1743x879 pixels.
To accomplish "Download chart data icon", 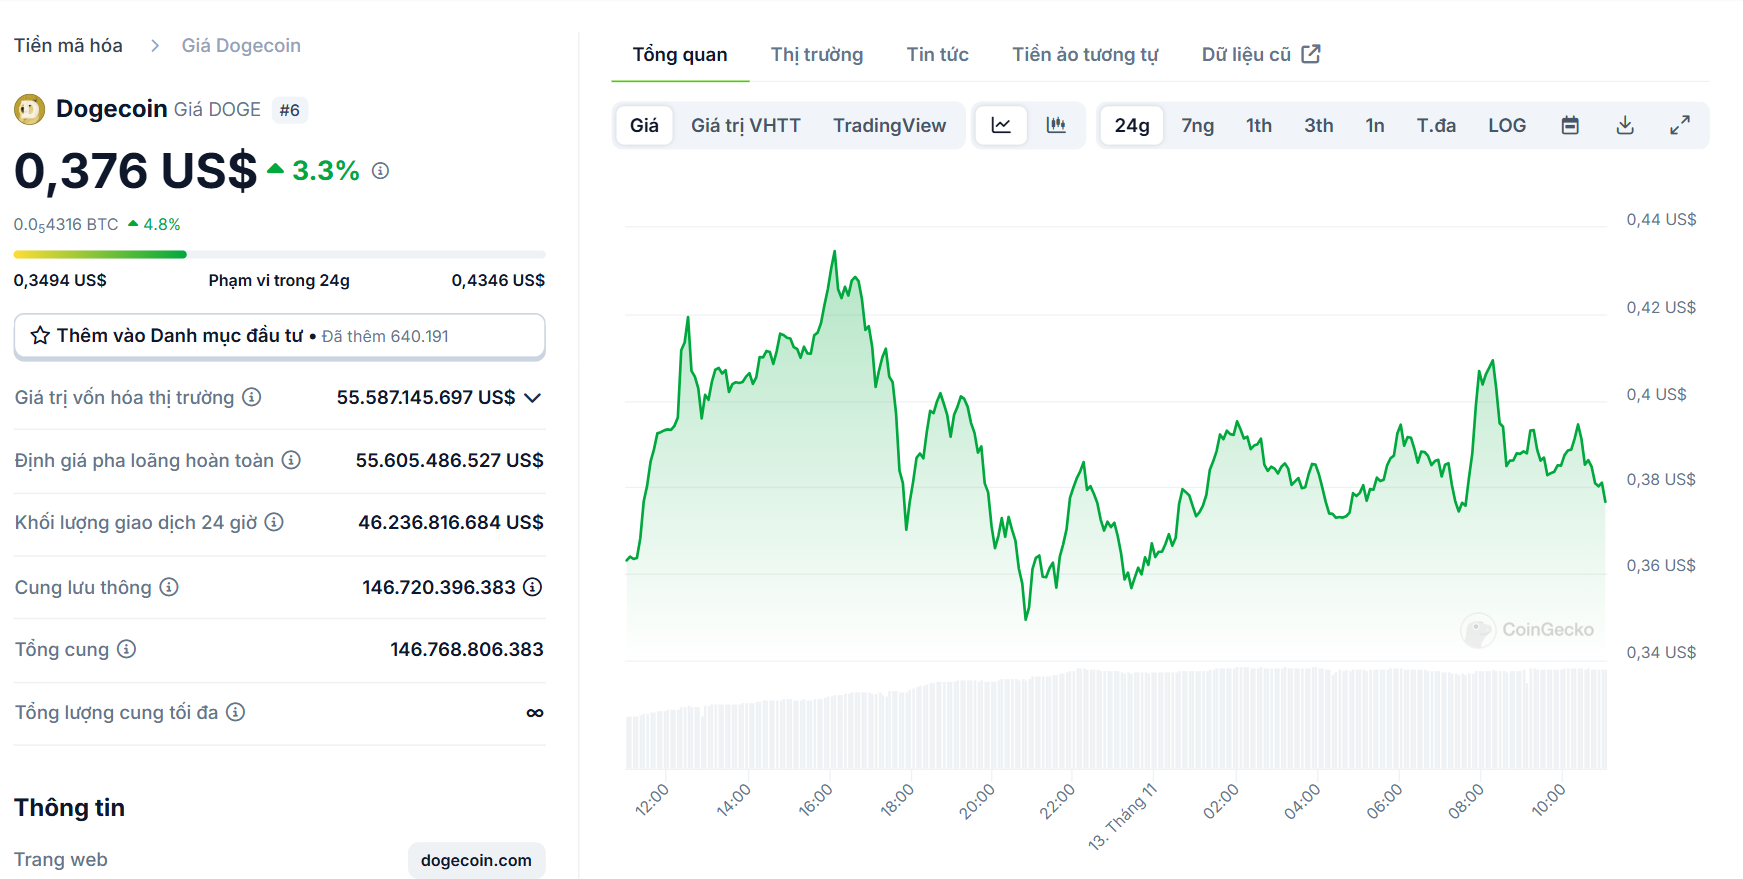I will point(1625,125).
